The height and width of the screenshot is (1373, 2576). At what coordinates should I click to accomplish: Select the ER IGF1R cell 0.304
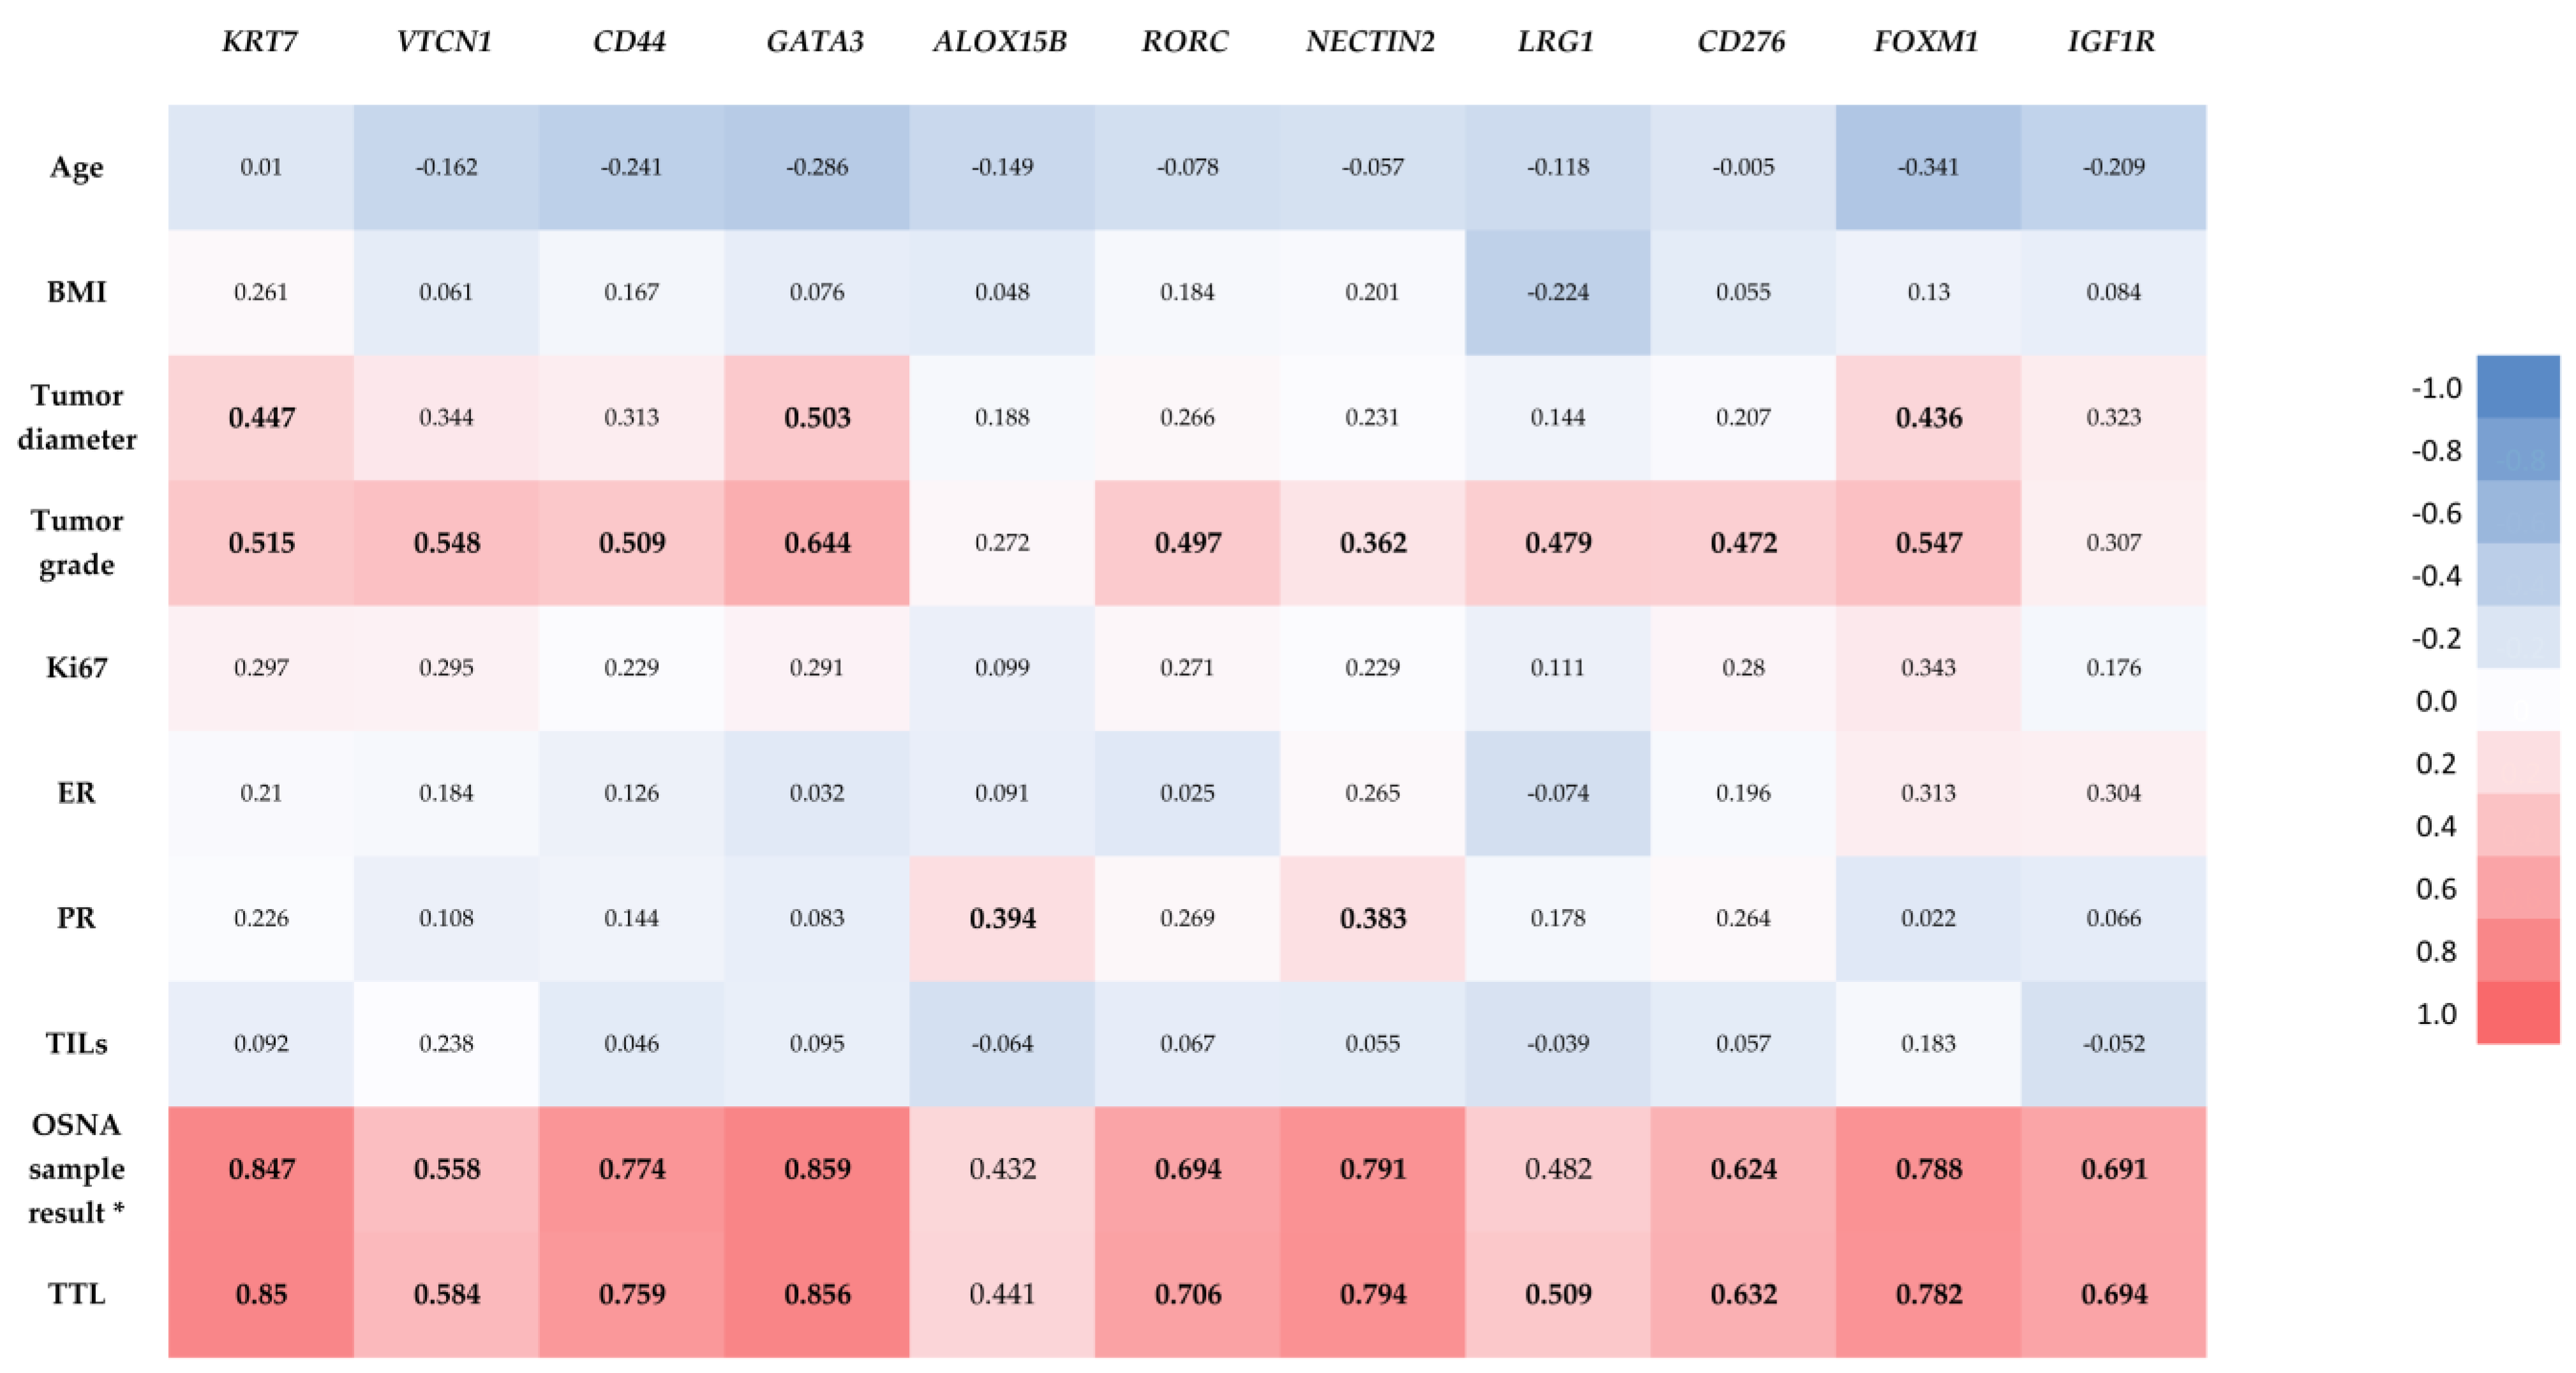[x=2113, y=793]
